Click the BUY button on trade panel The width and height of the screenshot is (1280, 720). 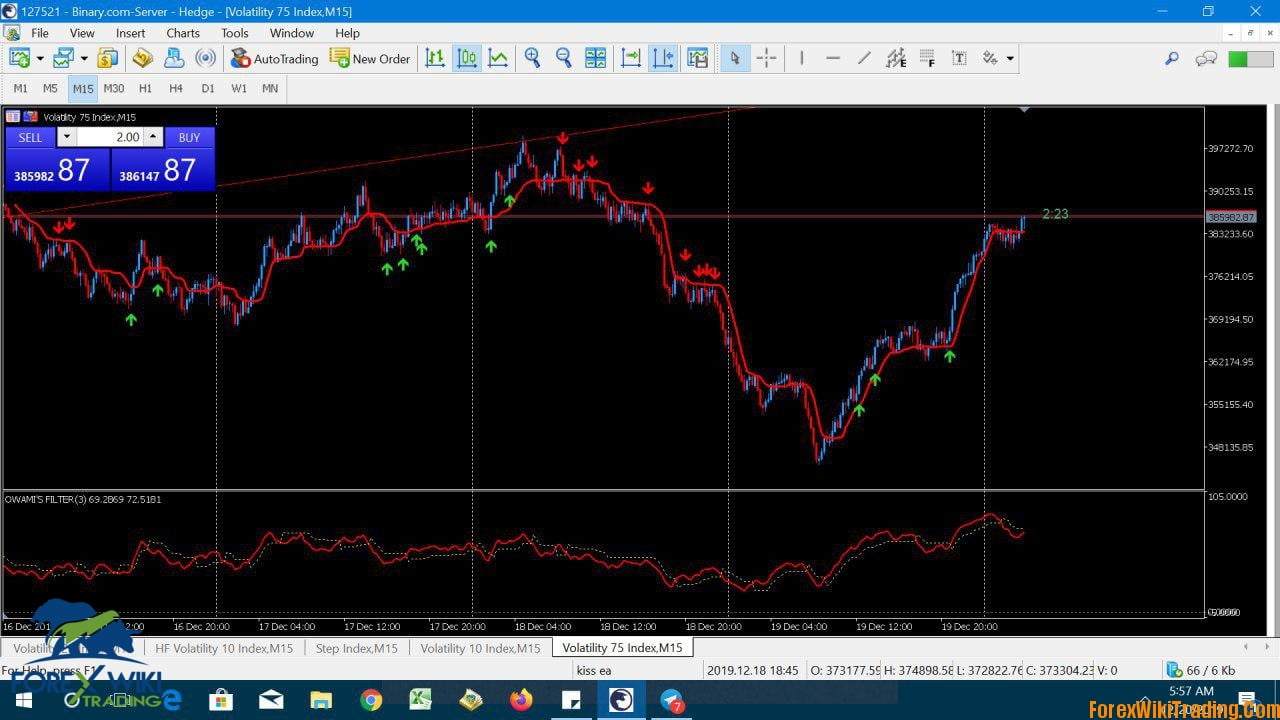(189, 137)
